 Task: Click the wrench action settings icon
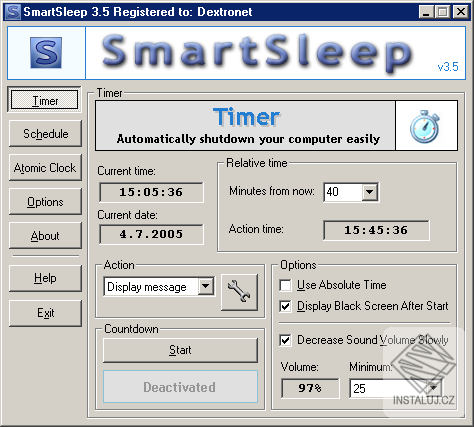(239, 292)
